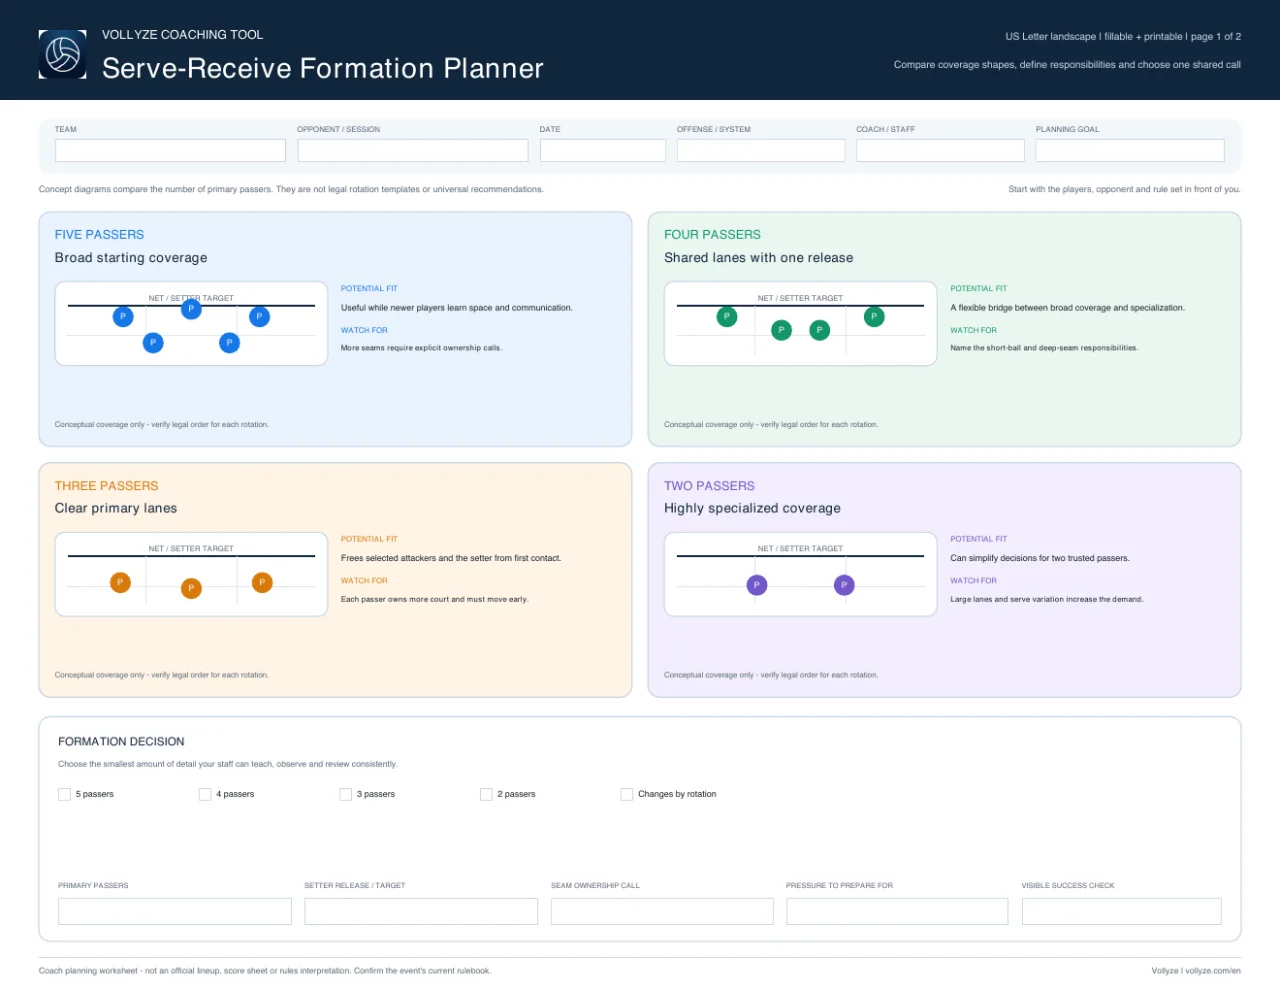Click 'Highly specialized coverage' subtitle
Image resolution: width=1280 pixels, height=990 pixels.
click(x=752, y=509)
